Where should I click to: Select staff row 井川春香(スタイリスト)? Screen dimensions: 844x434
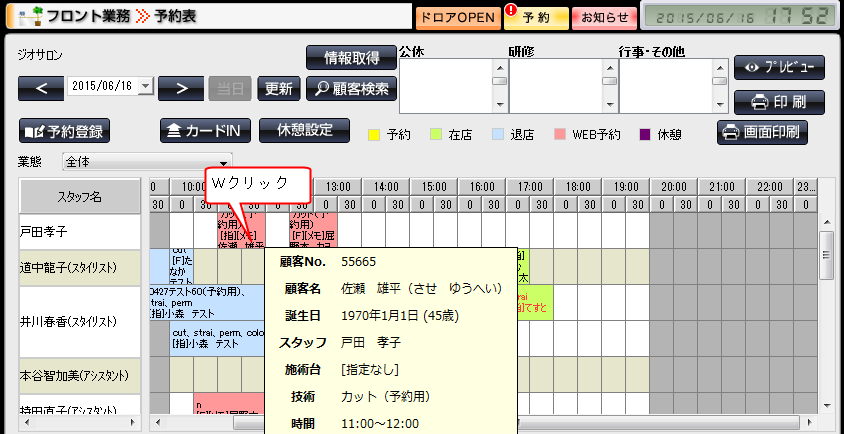point(84,322)
